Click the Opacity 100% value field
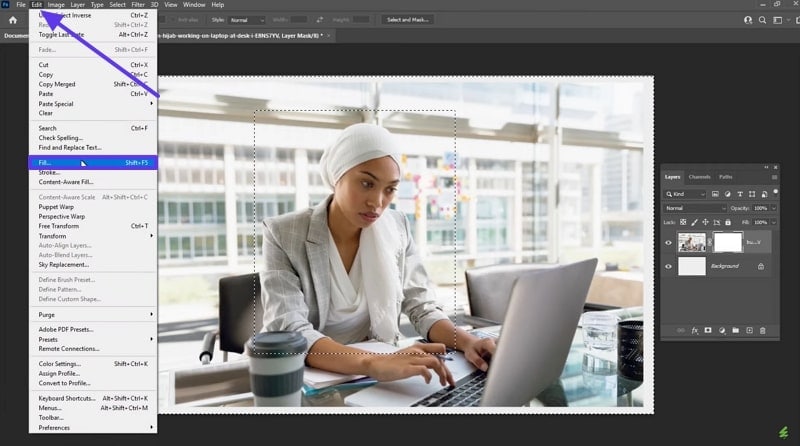This screenshot has height=446, width=800. pos(760,208)
